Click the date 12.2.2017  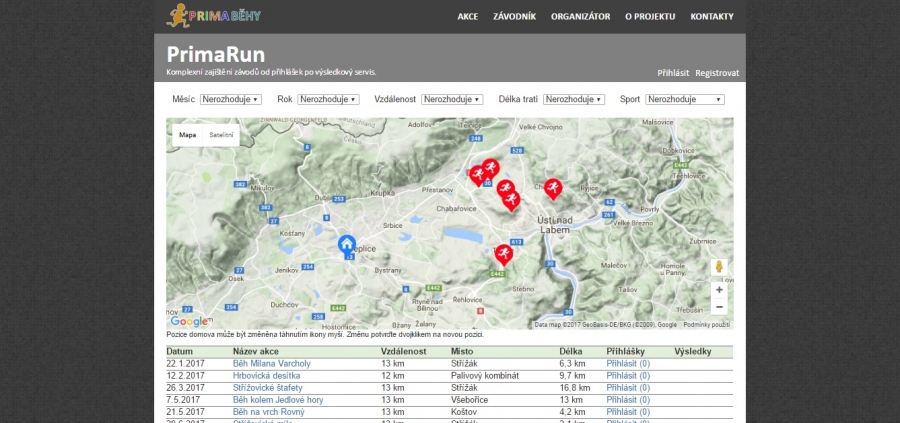(185, 375)
